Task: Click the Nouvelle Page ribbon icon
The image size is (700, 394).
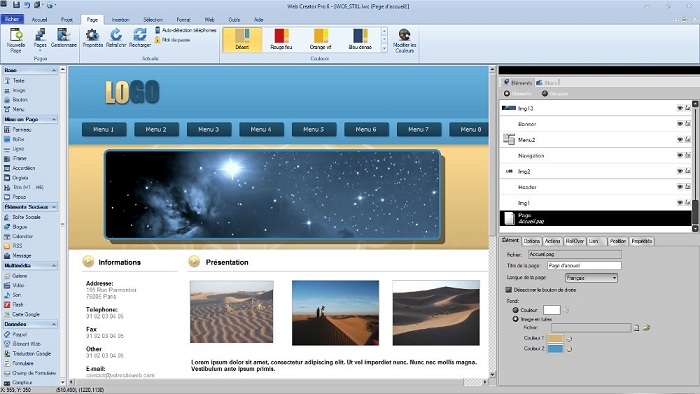Action: tap(16, 40)
